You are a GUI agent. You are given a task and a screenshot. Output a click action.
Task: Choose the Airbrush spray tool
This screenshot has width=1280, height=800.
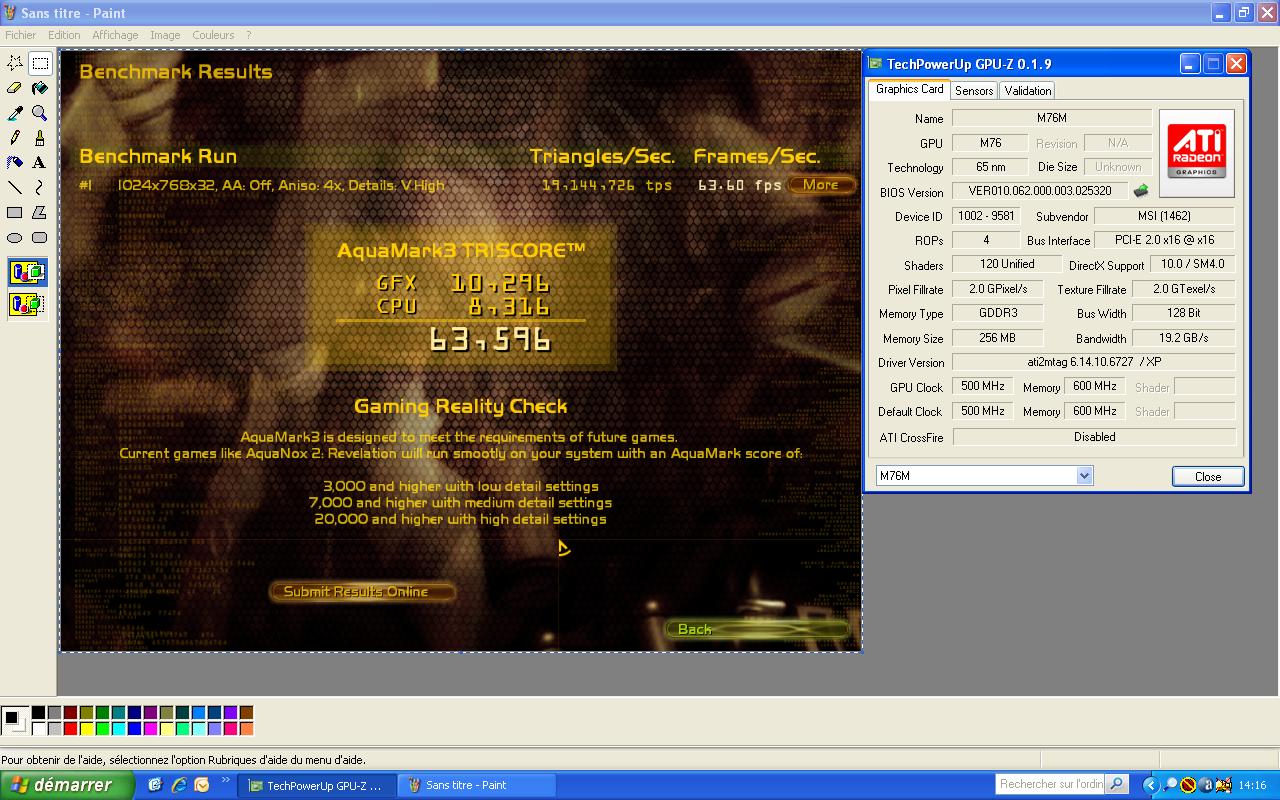(x=15, y=162)
